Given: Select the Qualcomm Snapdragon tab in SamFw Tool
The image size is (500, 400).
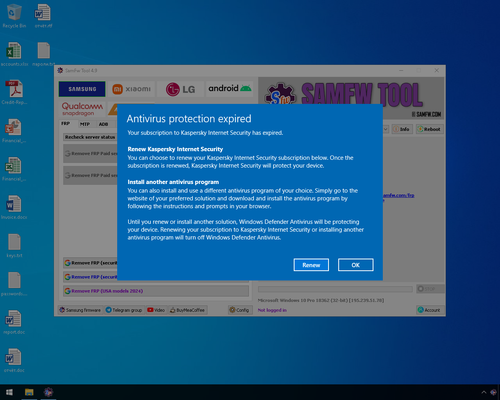Looking at the screenshot, I should coord(82,109).
